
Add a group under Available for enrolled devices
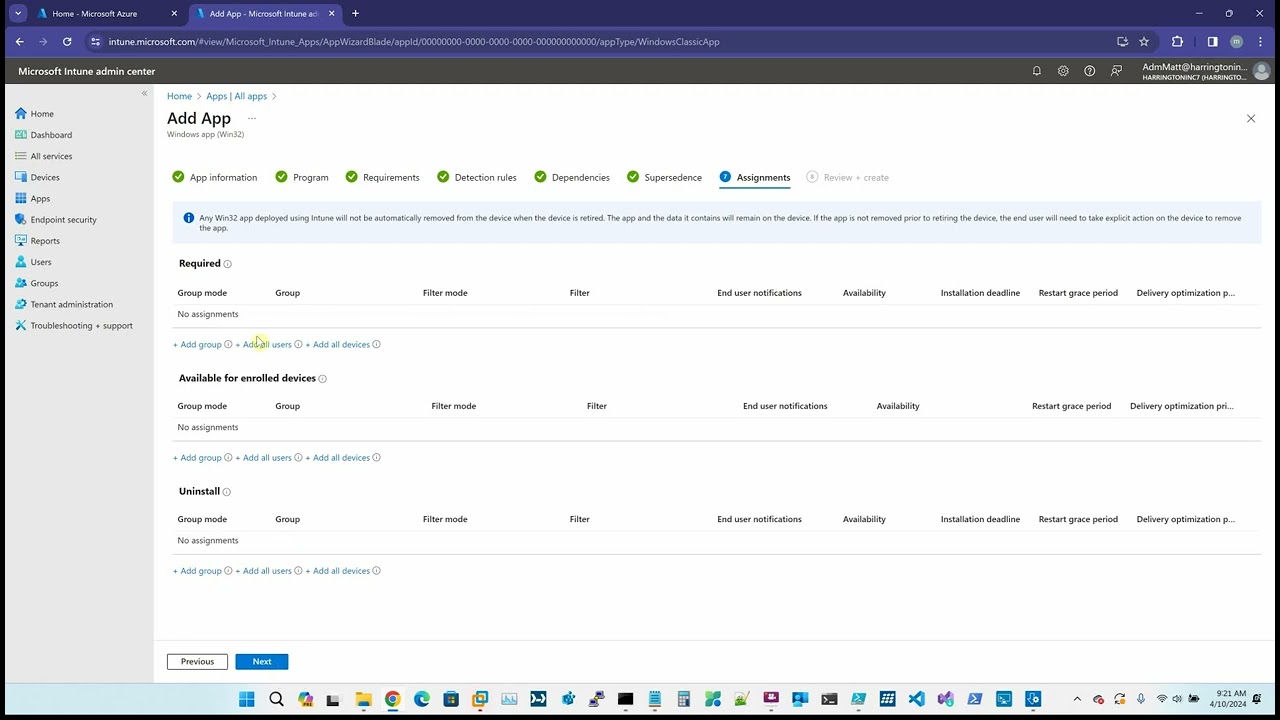pyautogui.click(x=198, y=458)
